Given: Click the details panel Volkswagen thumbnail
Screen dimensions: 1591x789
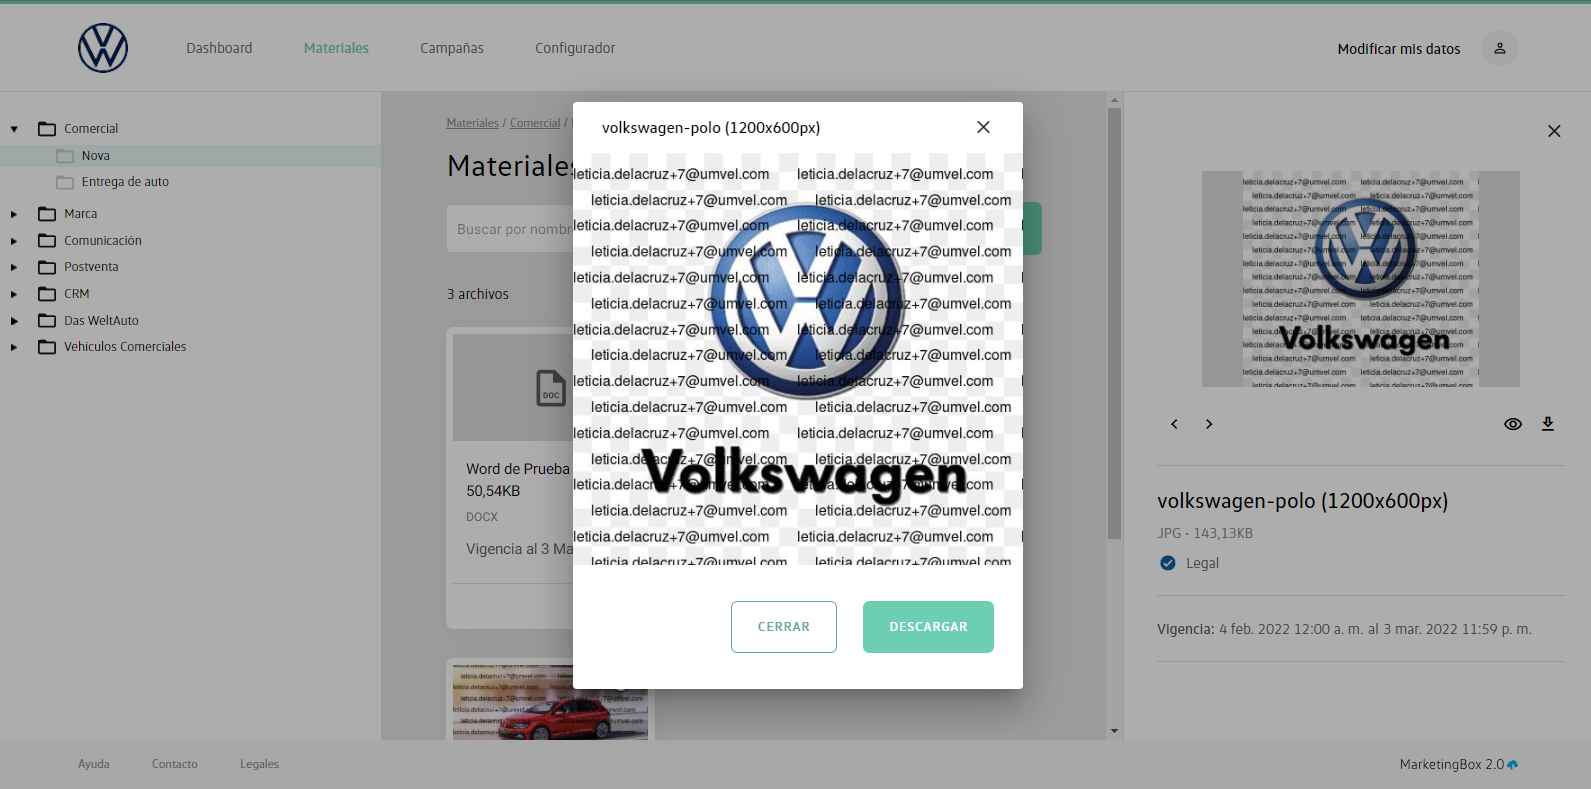Looking at the screenshot, I should click(1360, 279).
